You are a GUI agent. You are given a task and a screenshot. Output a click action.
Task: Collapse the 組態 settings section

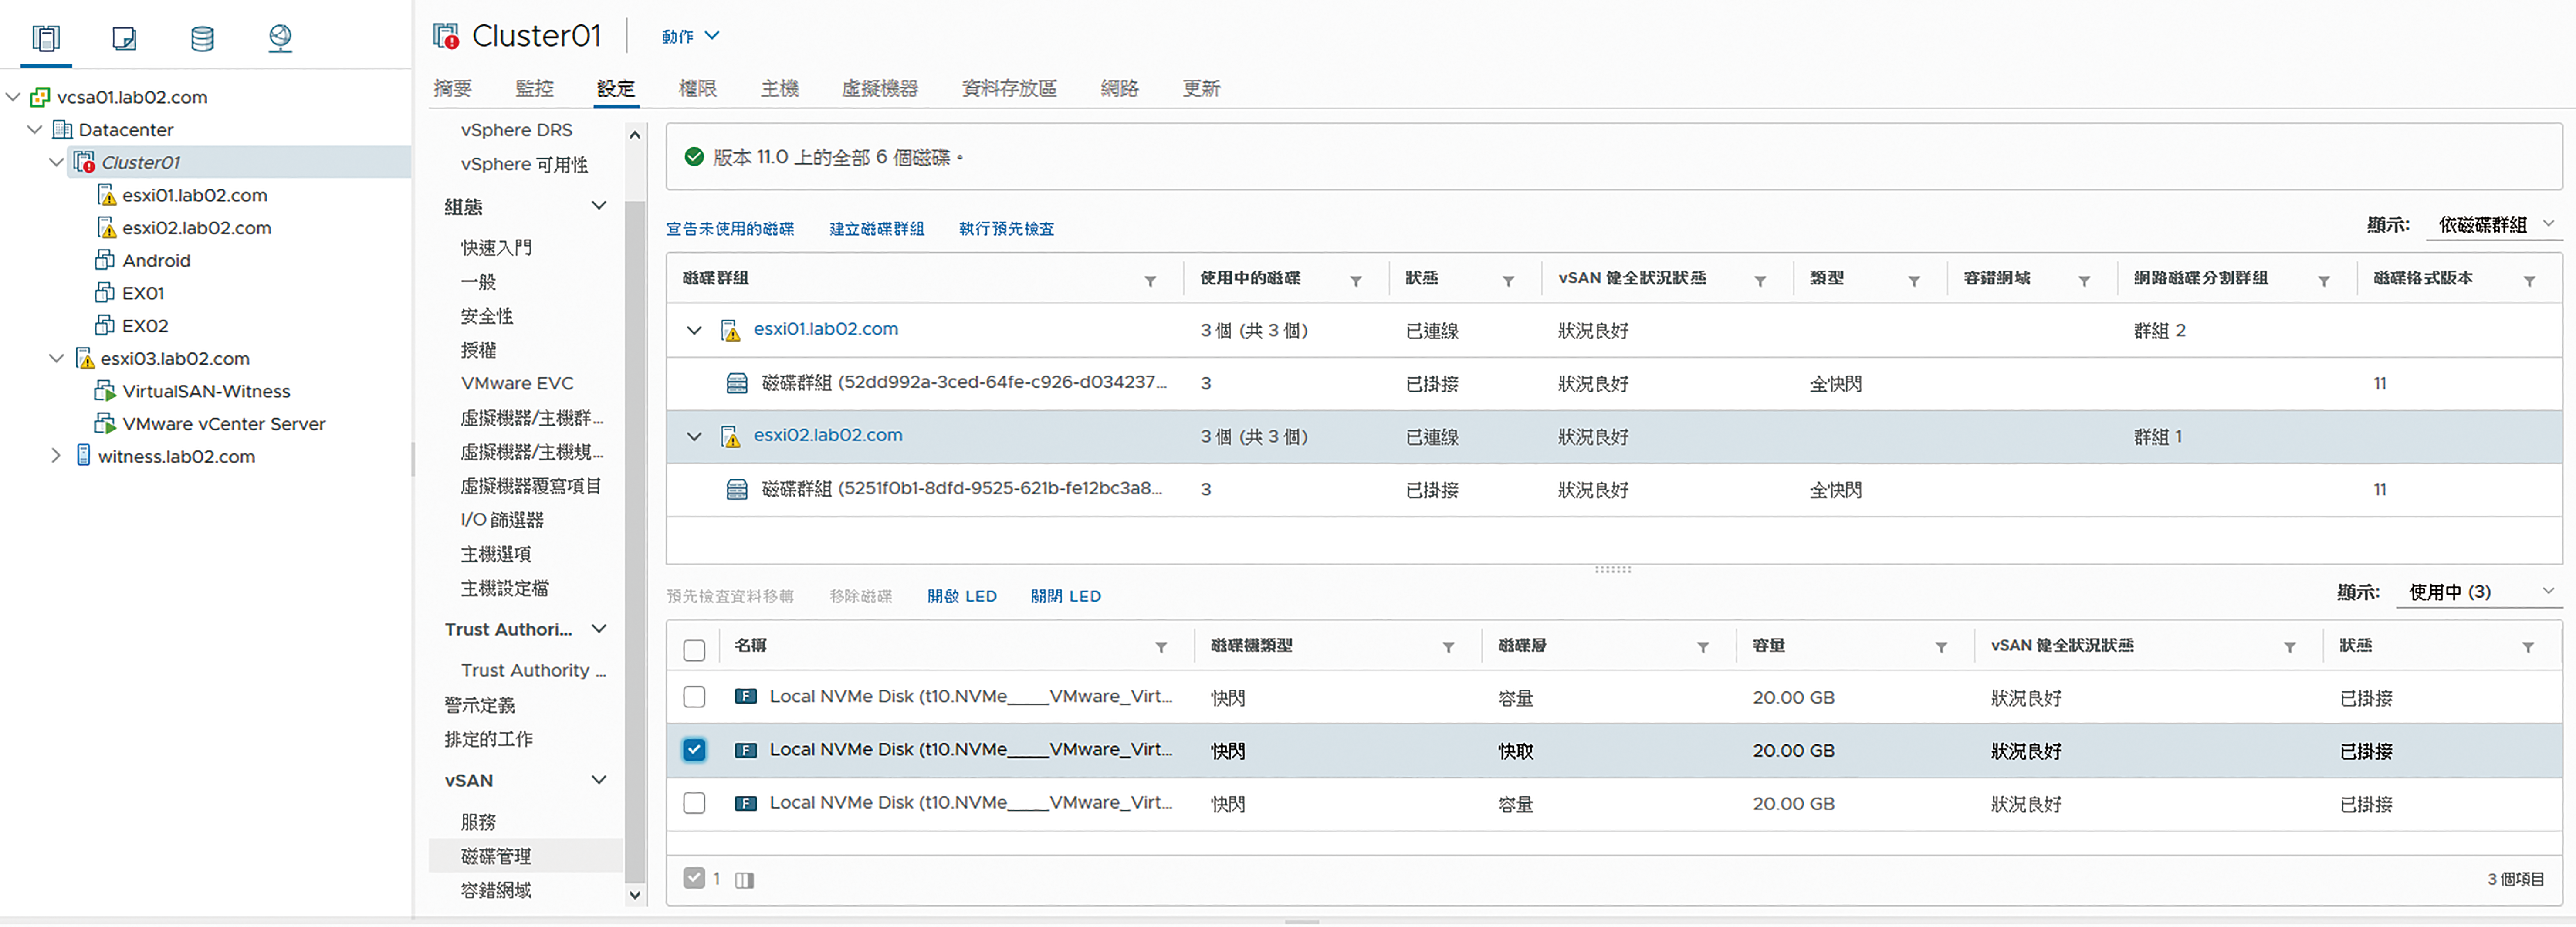(x=599, y=206)
